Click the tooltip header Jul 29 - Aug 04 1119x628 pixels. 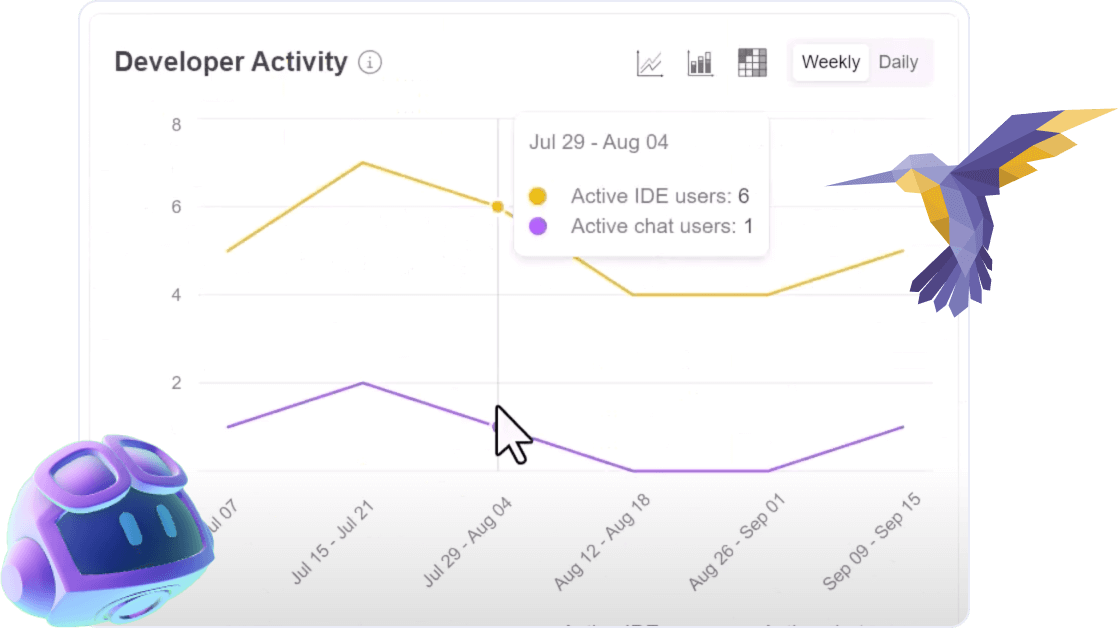click(597, 142)
